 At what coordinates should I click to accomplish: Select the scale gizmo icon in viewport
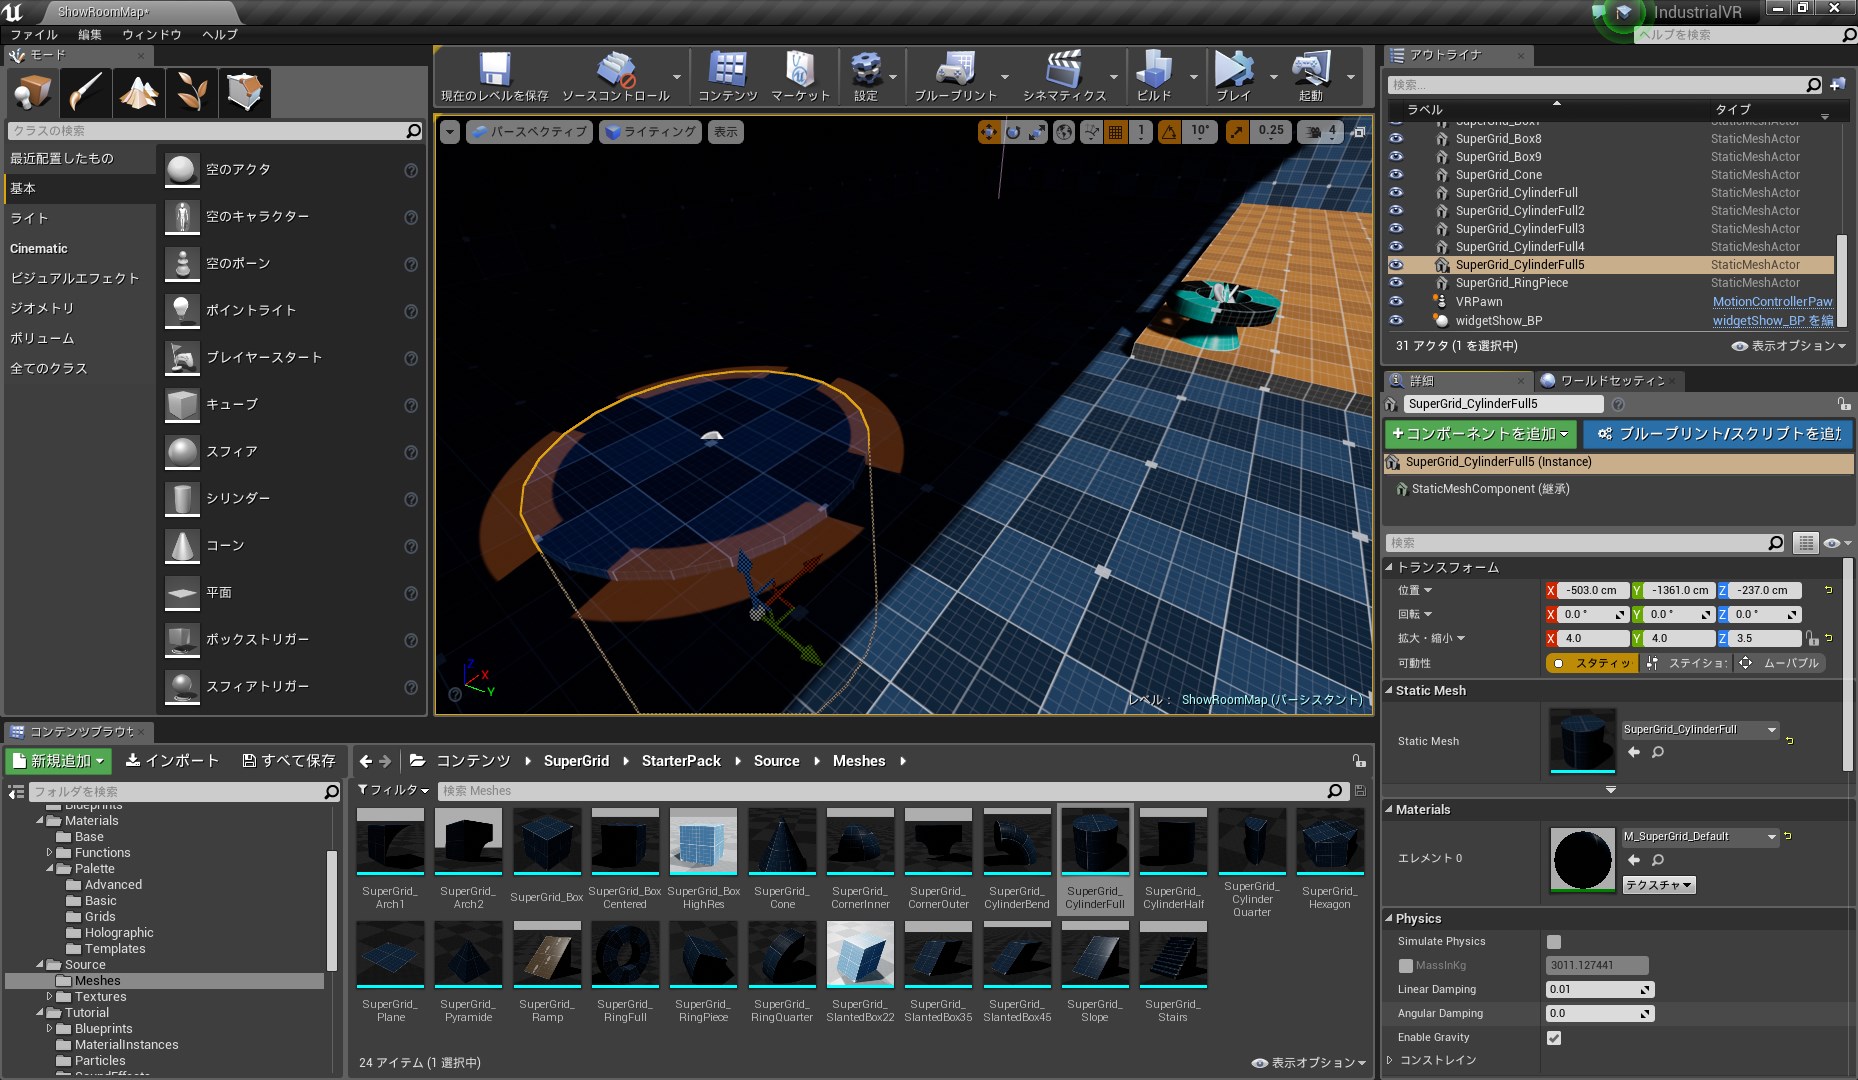click(1037, 132)
